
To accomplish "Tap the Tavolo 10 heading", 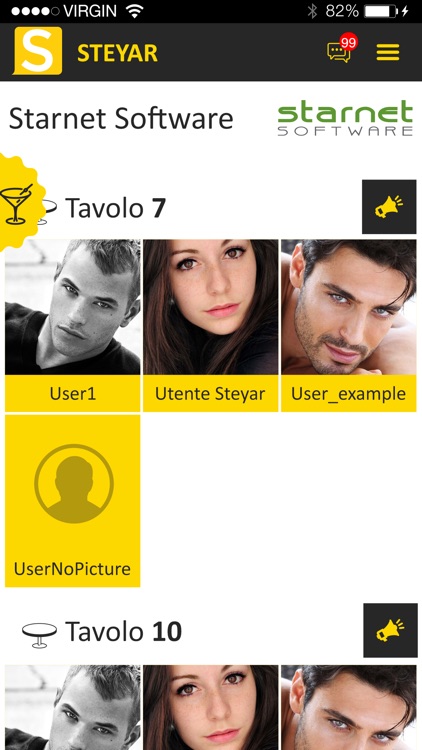I will pos(123,632).
